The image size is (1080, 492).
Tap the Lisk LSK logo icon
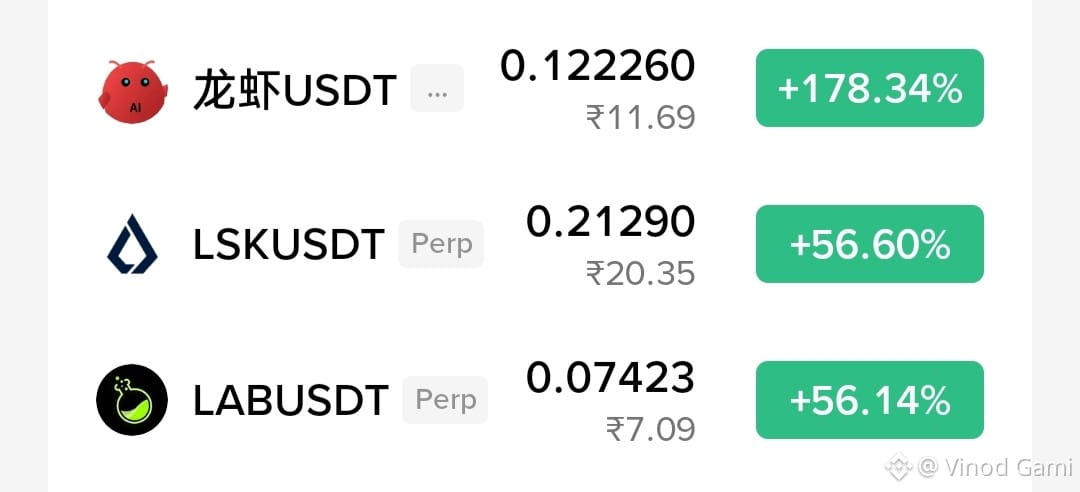[132, 244]
